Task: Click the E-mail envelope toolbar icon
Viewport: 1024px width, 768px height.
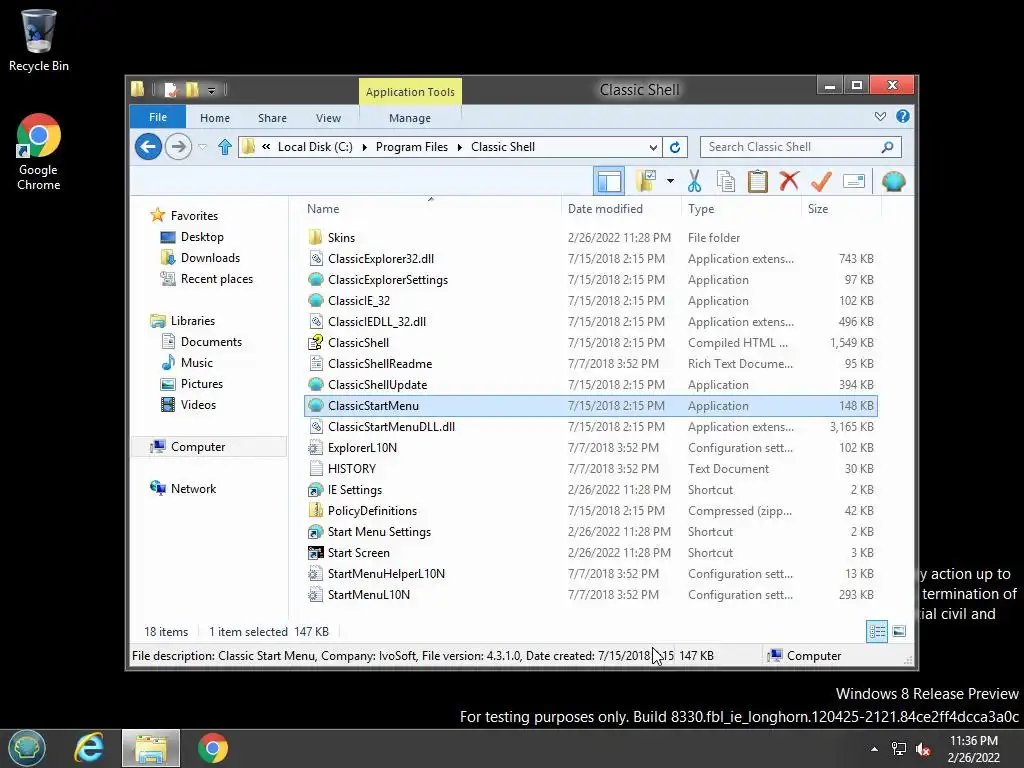Action: (x=854, y=181)
